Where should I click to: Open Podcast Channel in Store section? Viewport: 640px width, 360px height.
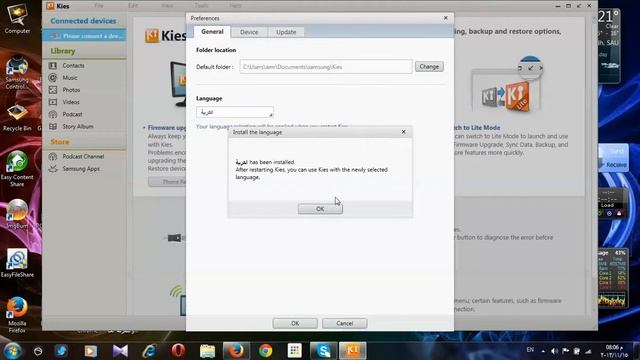click(84, 156)
